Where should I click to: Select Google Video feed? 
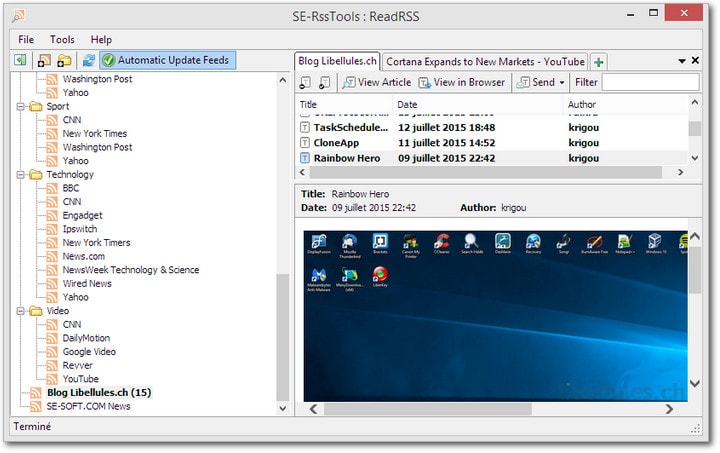89,352
